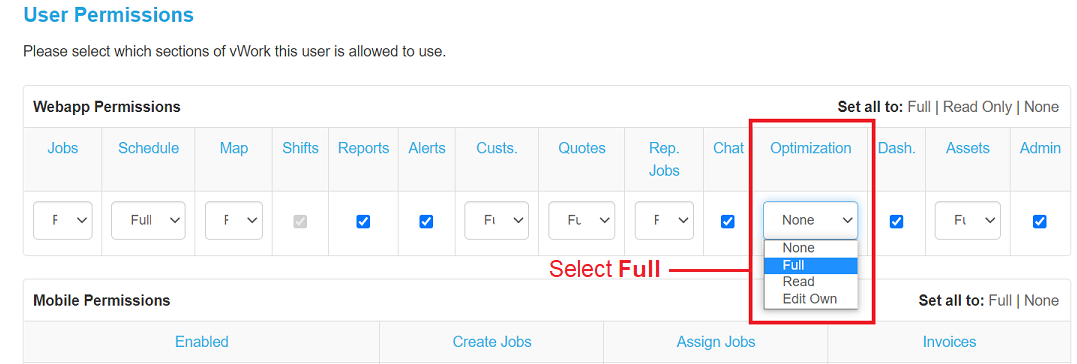Open the Optimization permission dropdown
Viewport: 1077px width, 364px height.
click(x=810, y=220)
